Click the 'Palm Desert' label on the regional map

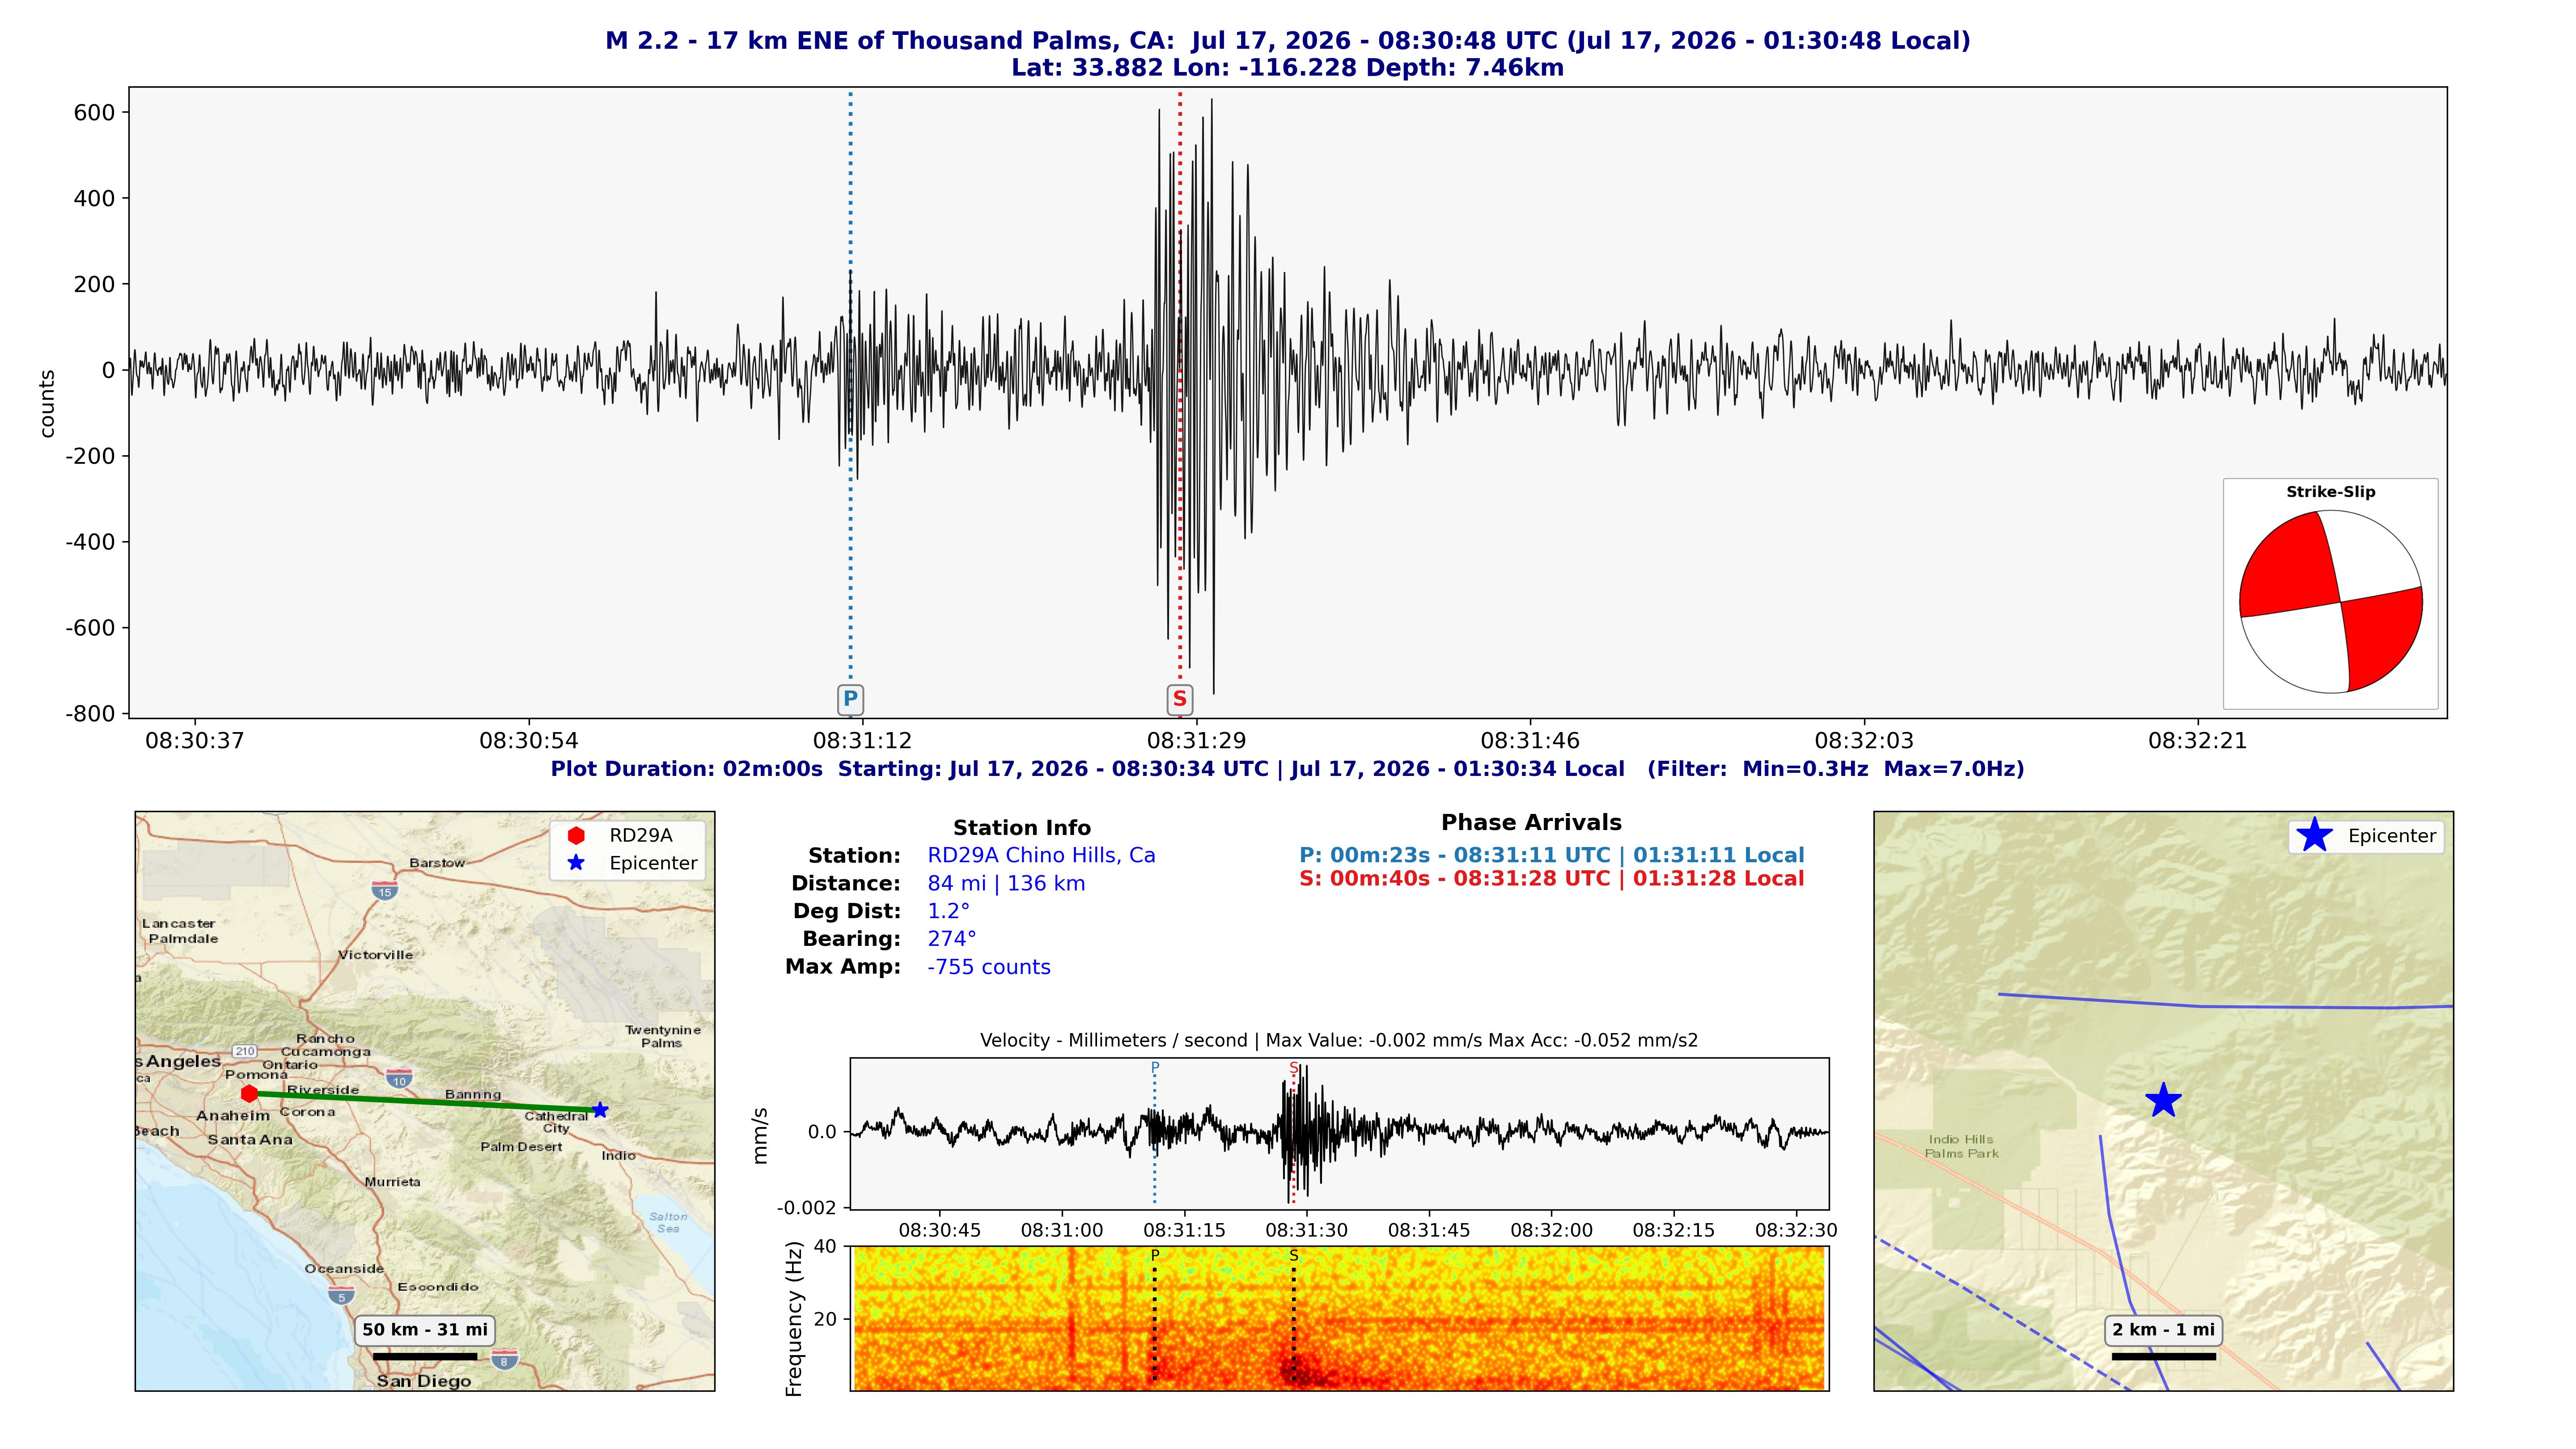coord(521,1147)
